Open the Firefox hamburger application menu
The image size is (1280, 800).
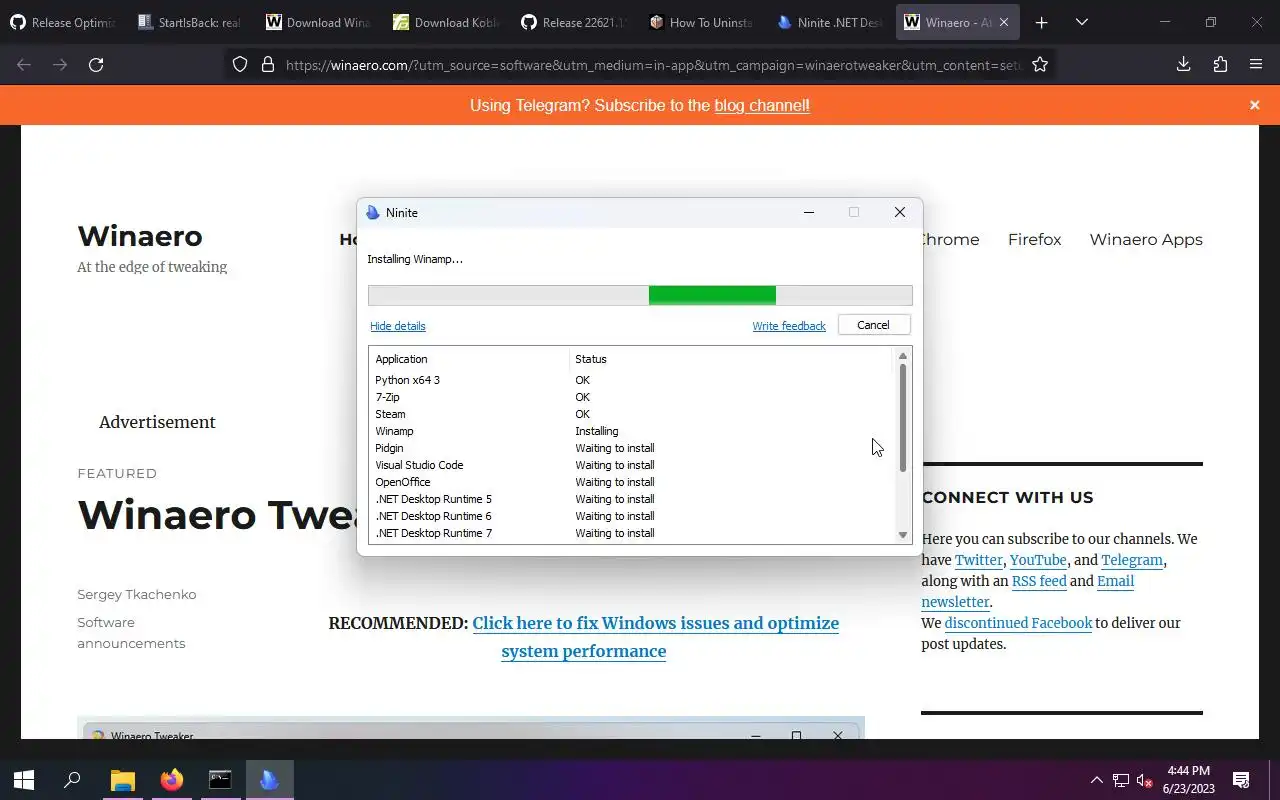1256,65
